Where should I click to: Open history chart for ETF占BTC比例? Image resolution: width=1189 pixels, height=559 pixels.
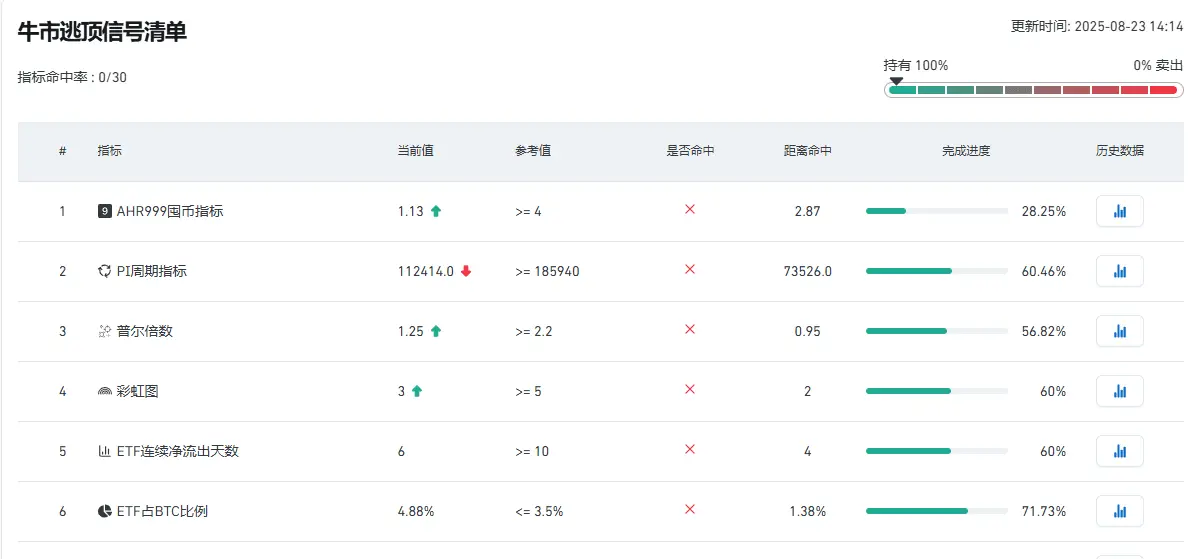point(1119,511)
